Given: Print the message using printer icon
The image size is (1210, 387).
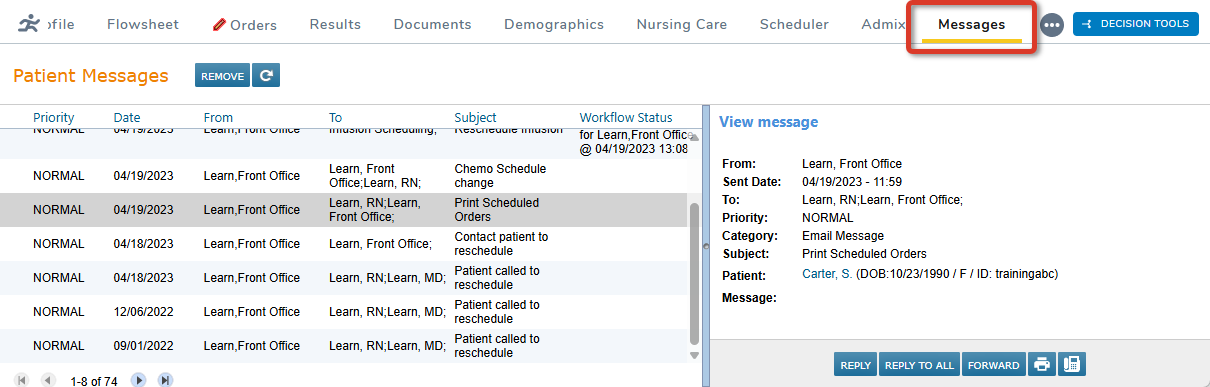Looking at the screenshot, I should pos(1042,365).
